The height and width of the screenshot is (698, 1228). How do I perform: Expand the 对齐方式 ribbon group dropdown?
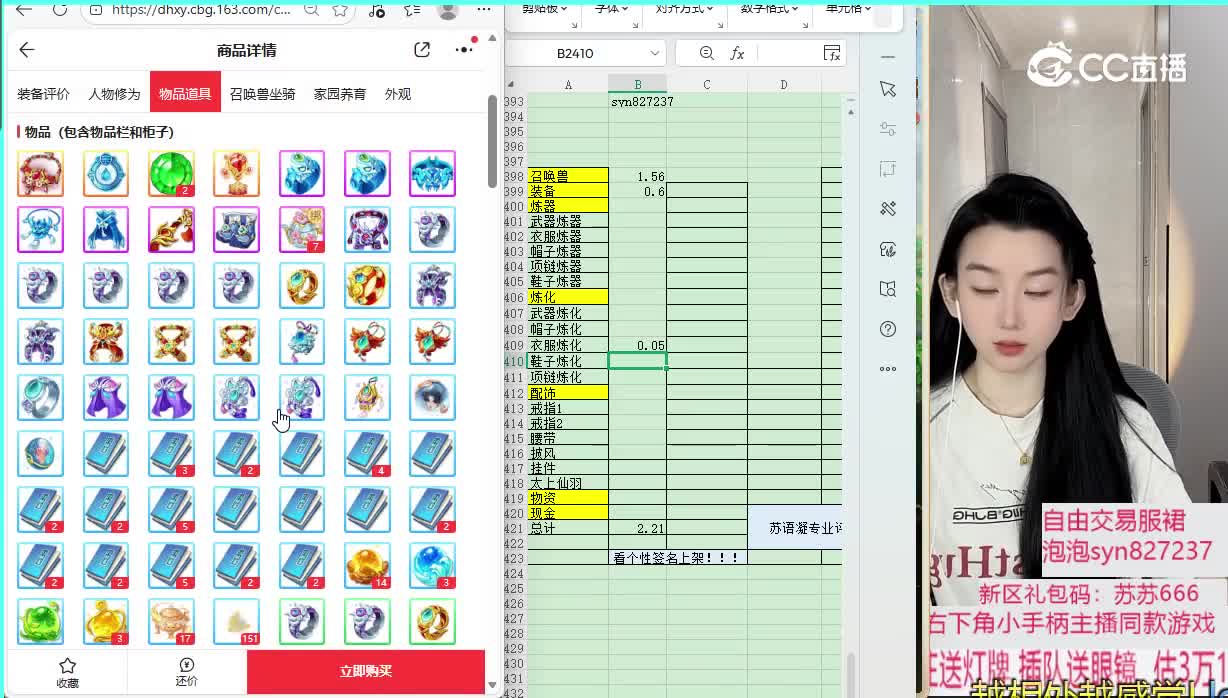685,8
